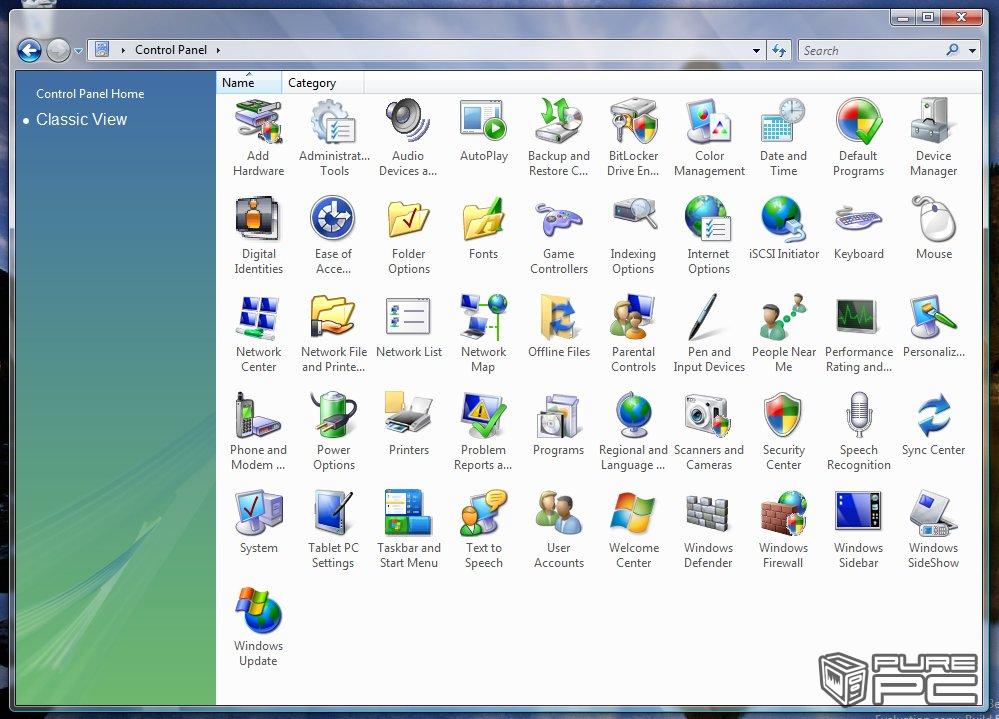Open Date and Time settings
This screenshot has height=719, width=999.
pyautogui.click(x=783, y=138)
